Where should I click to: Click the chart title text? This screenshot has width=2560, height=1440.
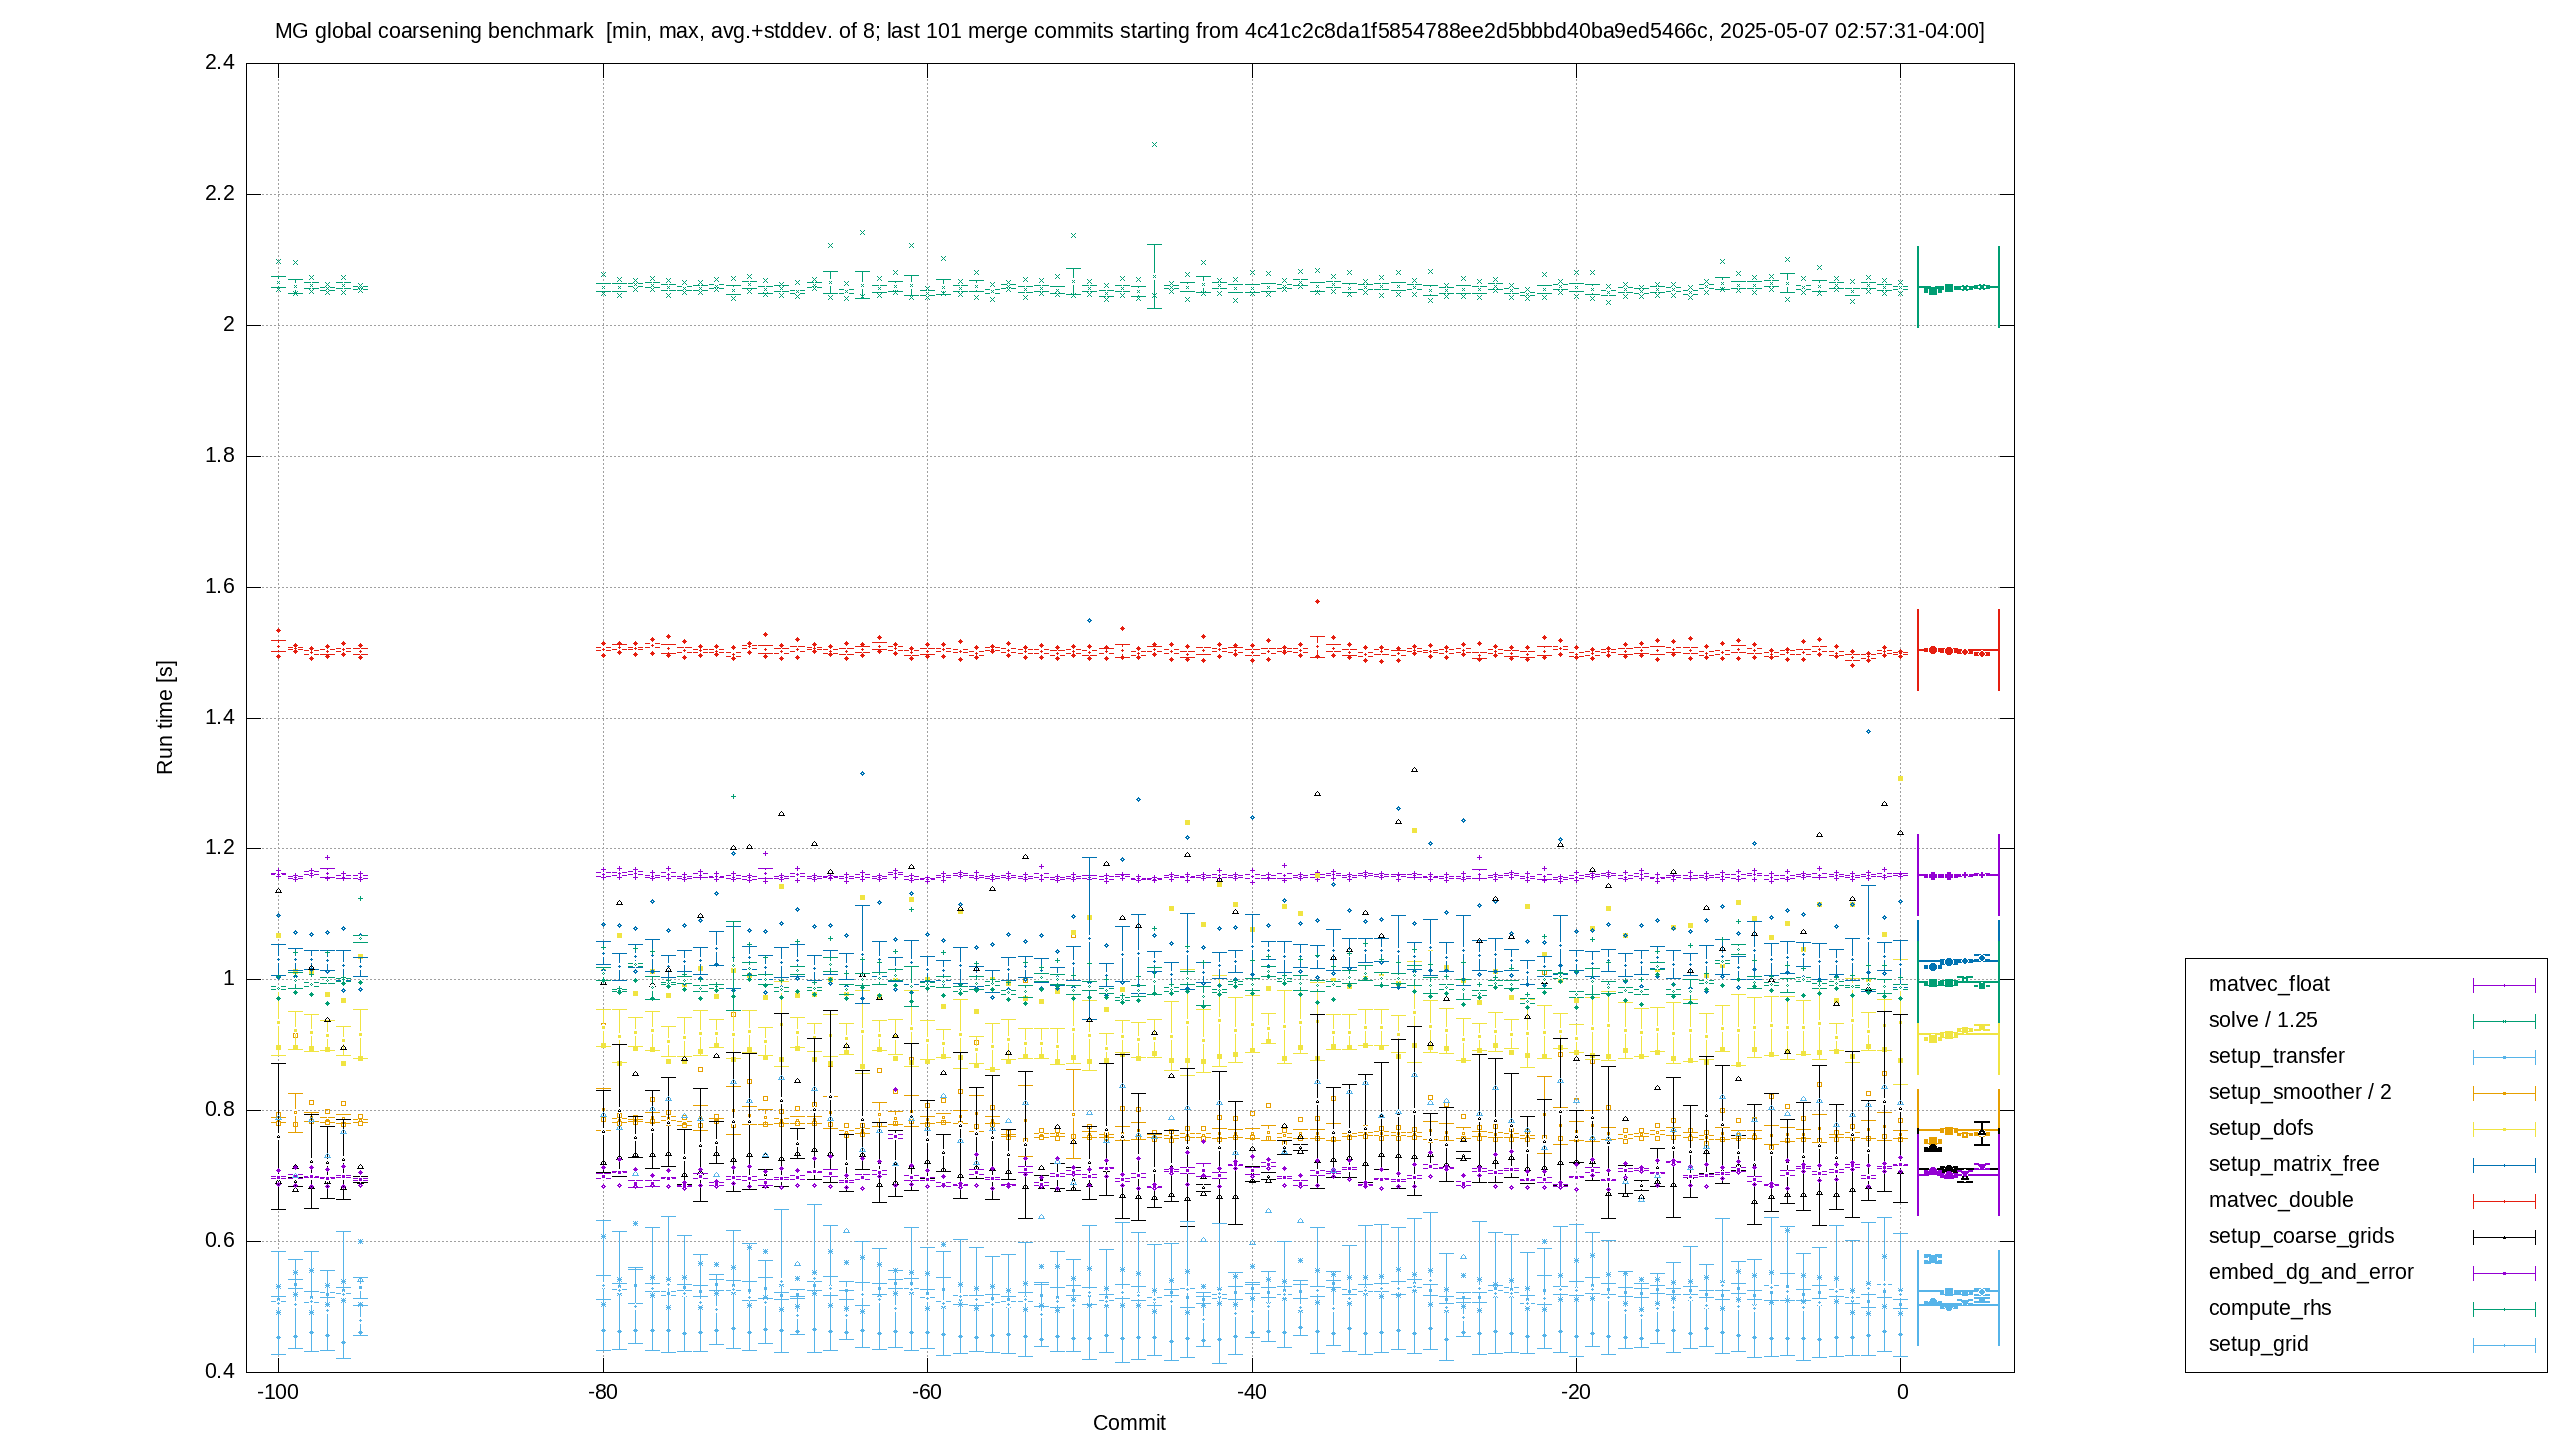point(1130,31)
